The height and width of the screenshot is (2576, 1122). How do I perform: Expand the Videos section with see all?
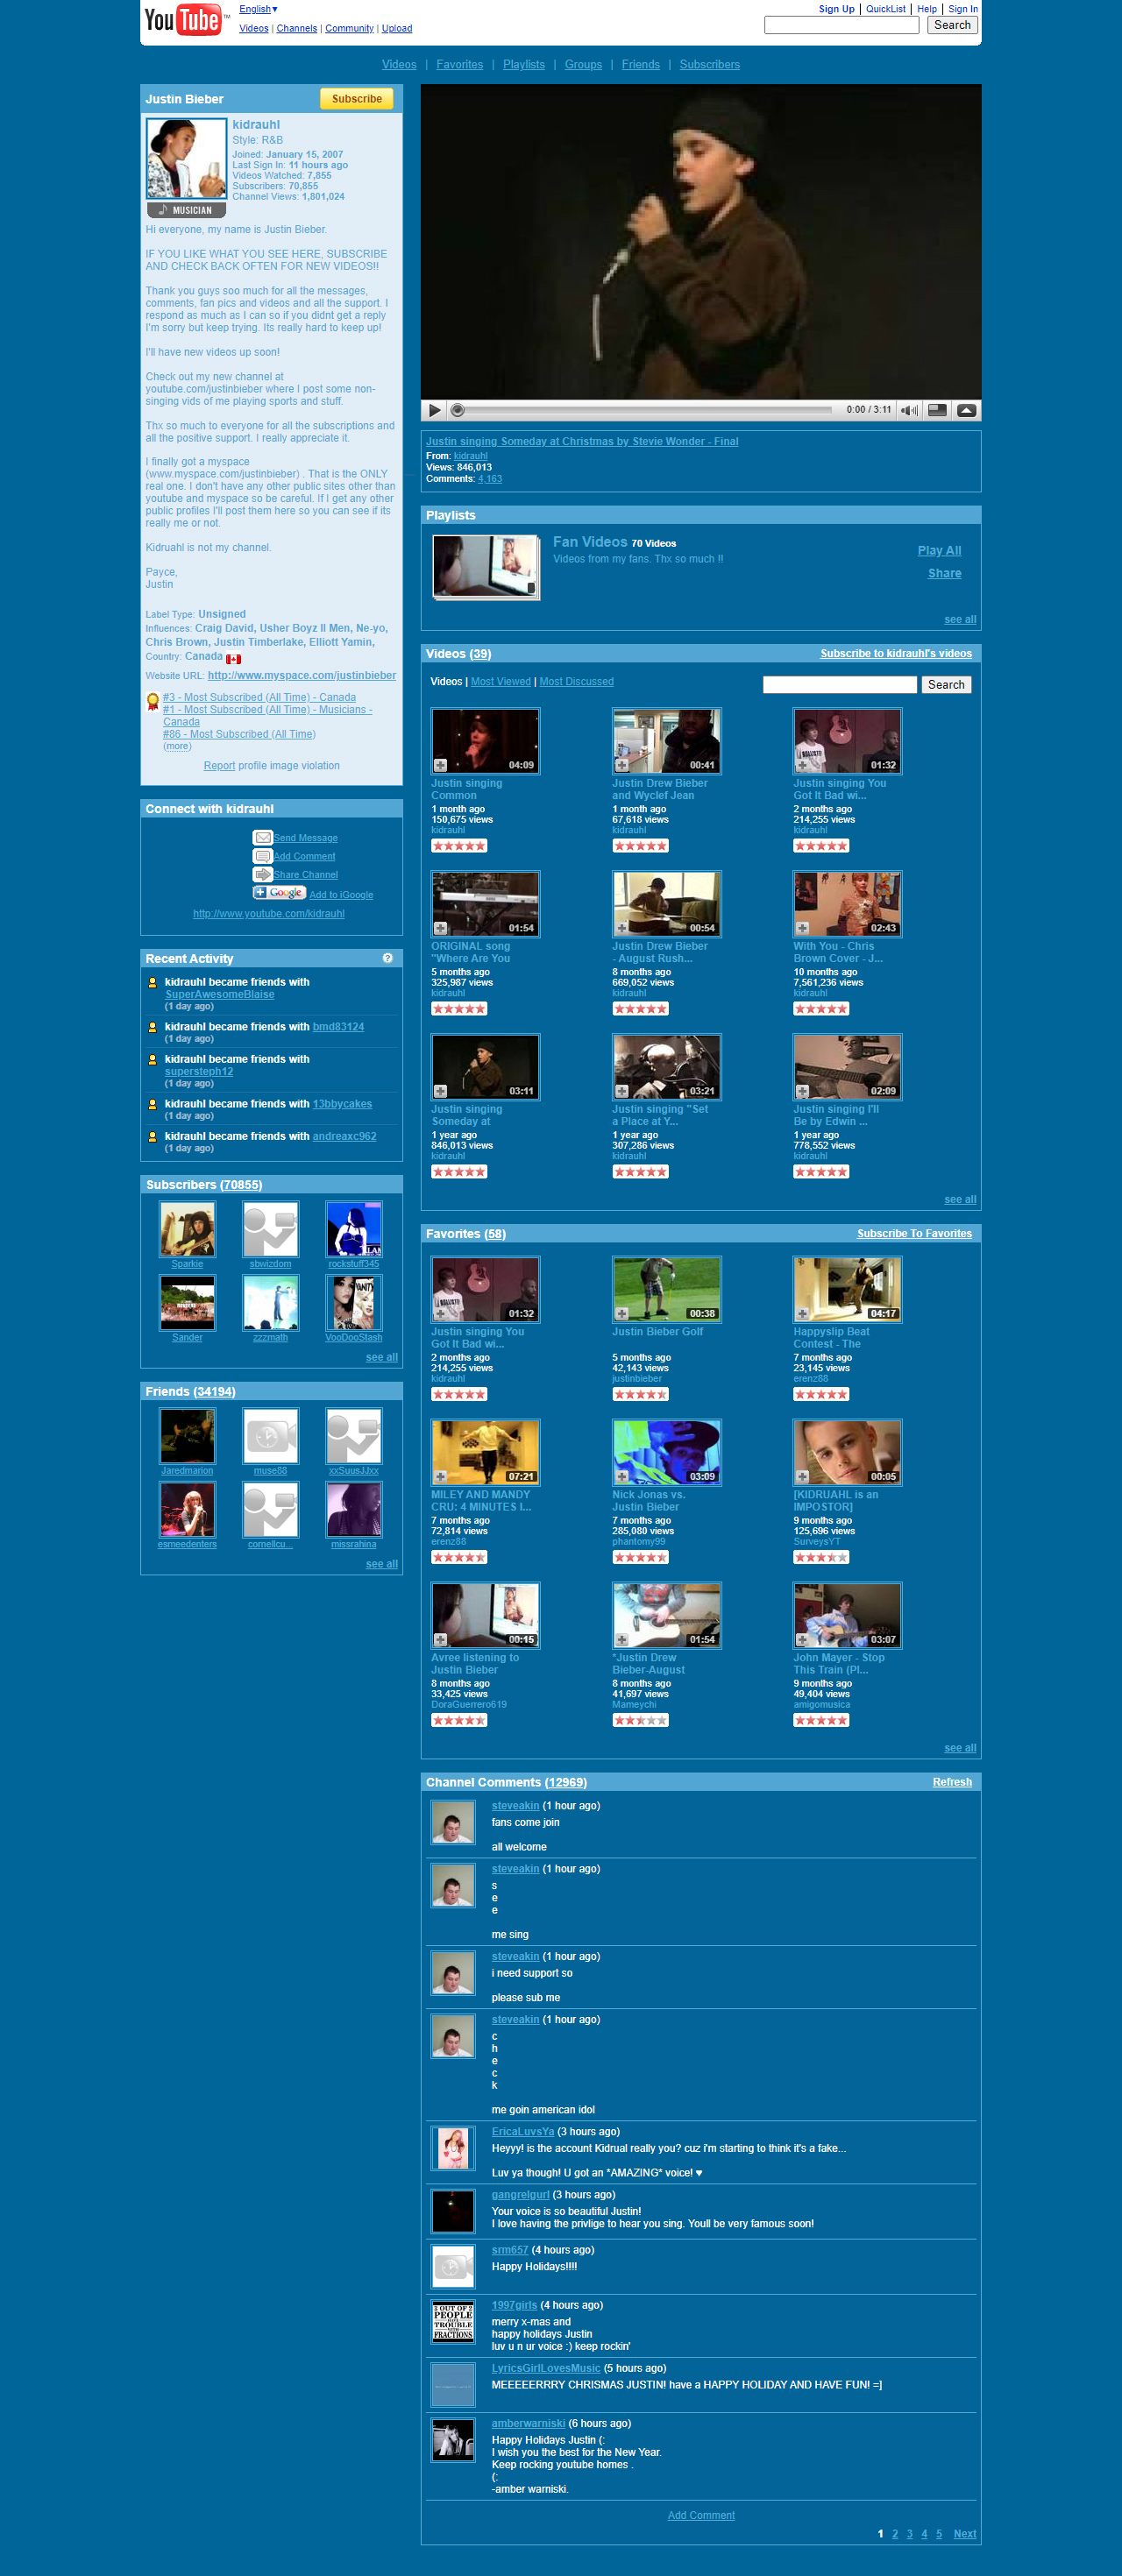pos(960,1200)
